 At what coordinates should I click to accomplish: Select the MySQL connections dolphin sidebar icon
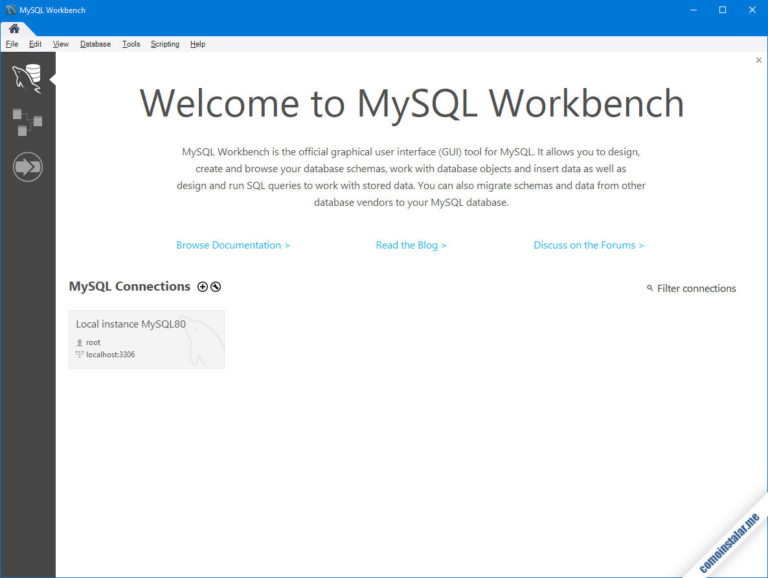[27, 78]
